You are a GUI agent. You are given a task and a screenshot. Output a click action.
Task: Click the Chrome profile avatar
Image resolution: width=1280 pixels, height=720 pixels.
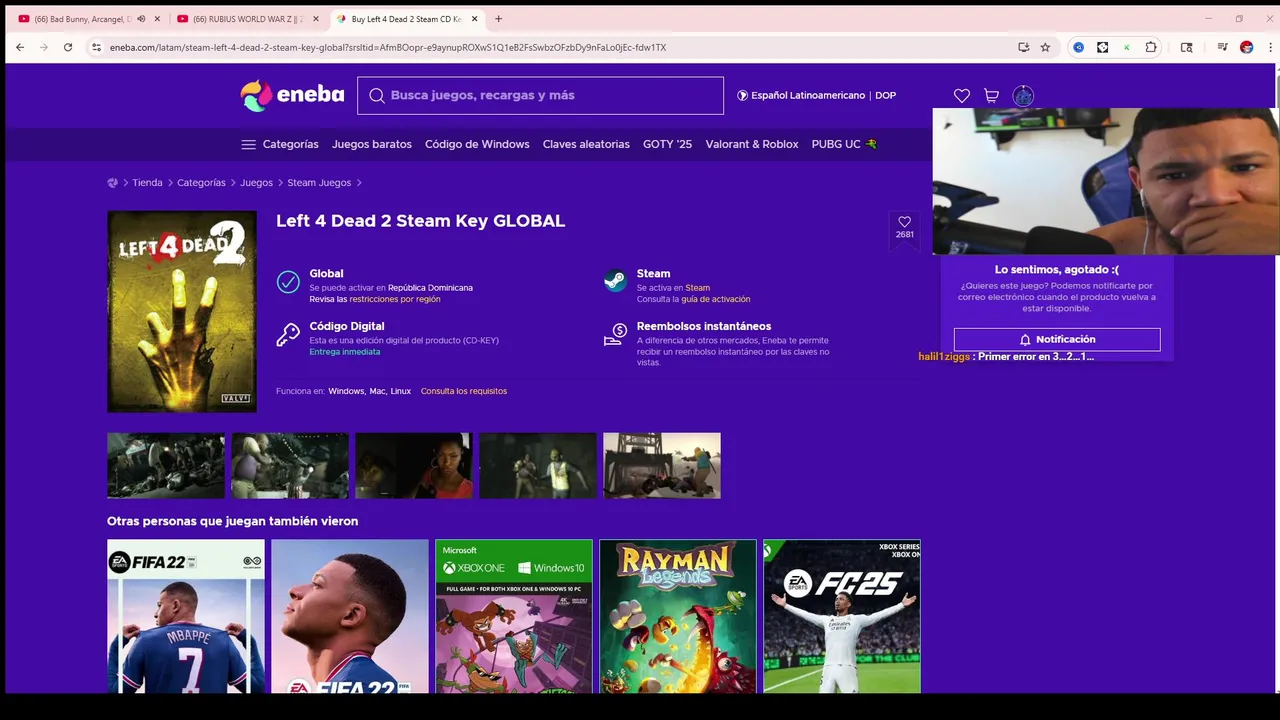point(1246,47)
